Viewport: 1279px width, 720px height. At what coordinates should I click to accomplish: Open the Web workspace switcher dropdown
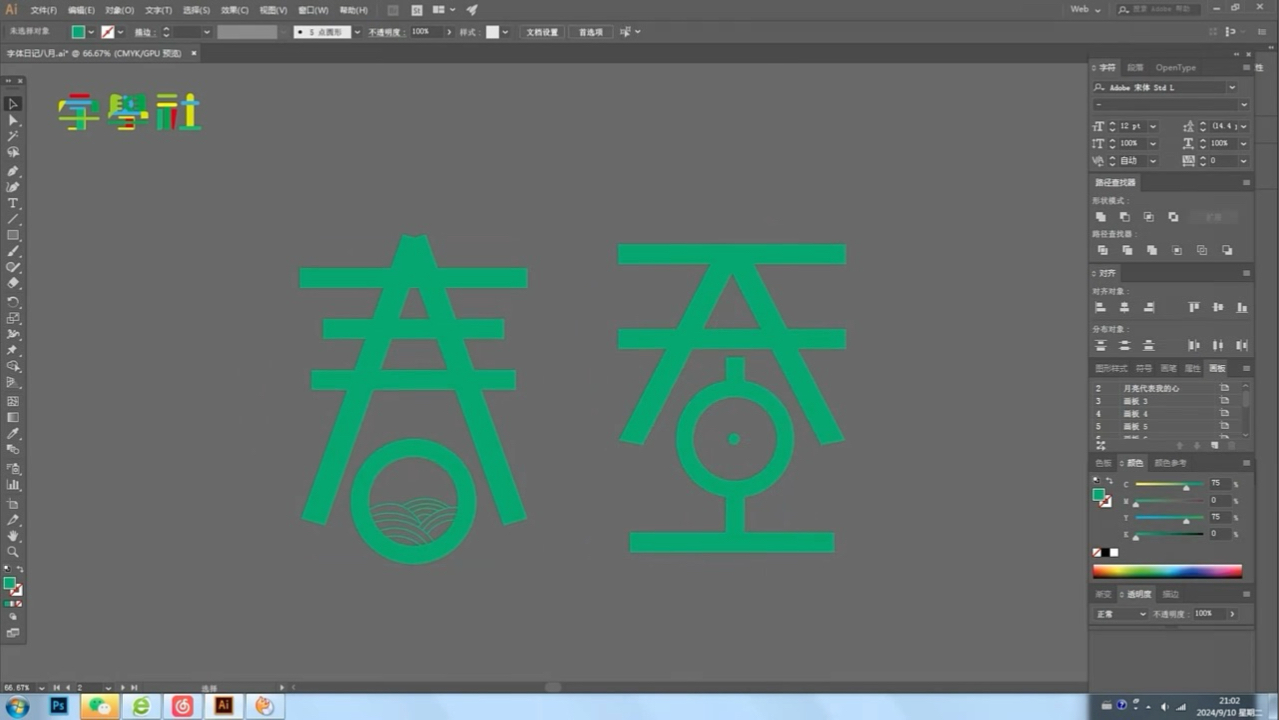point(1085,10)
